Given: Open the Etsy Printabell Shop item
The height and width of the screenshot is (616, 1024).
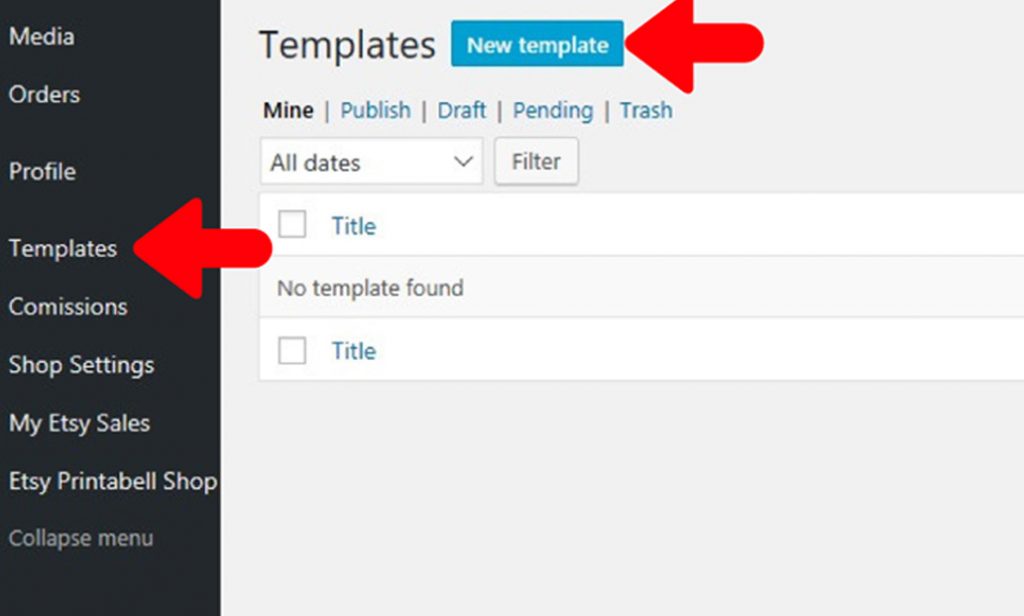Looking at the screenshot, I should (x=113, y=481).
